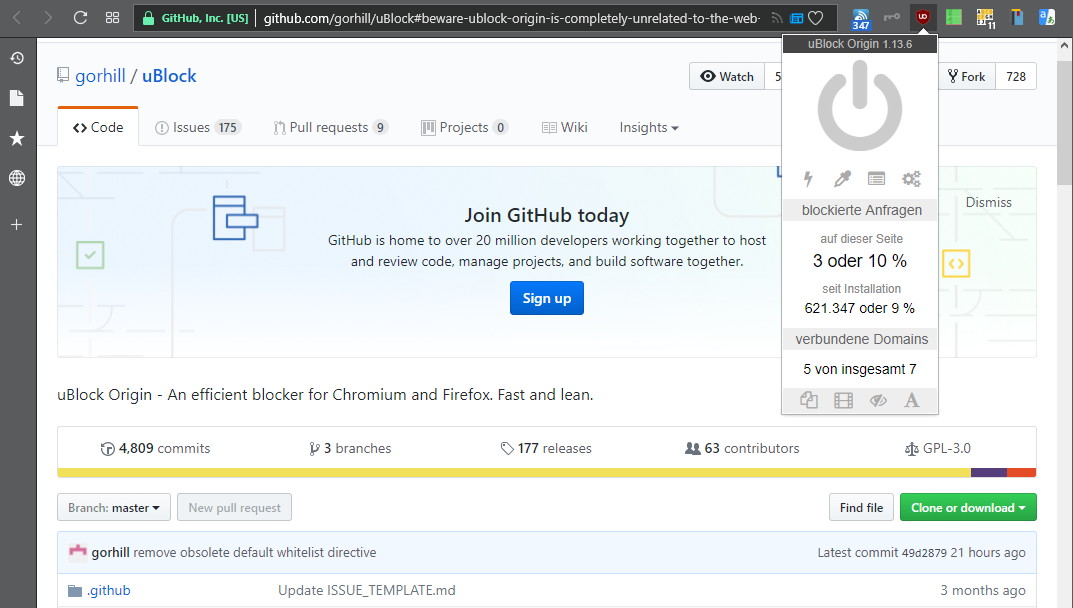Open the .github folder
The width and height of the screenshot is (1073, 608).
pos(109,590)
